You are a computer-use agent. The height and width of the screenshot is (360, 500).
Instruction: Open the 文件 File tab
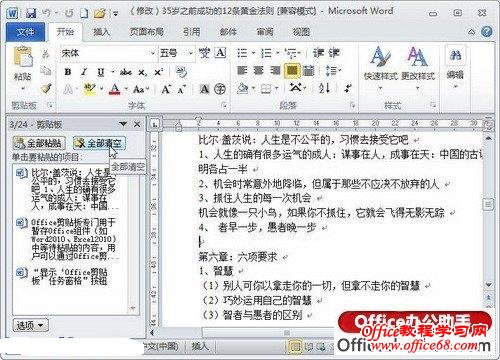[x=25, y=32]
